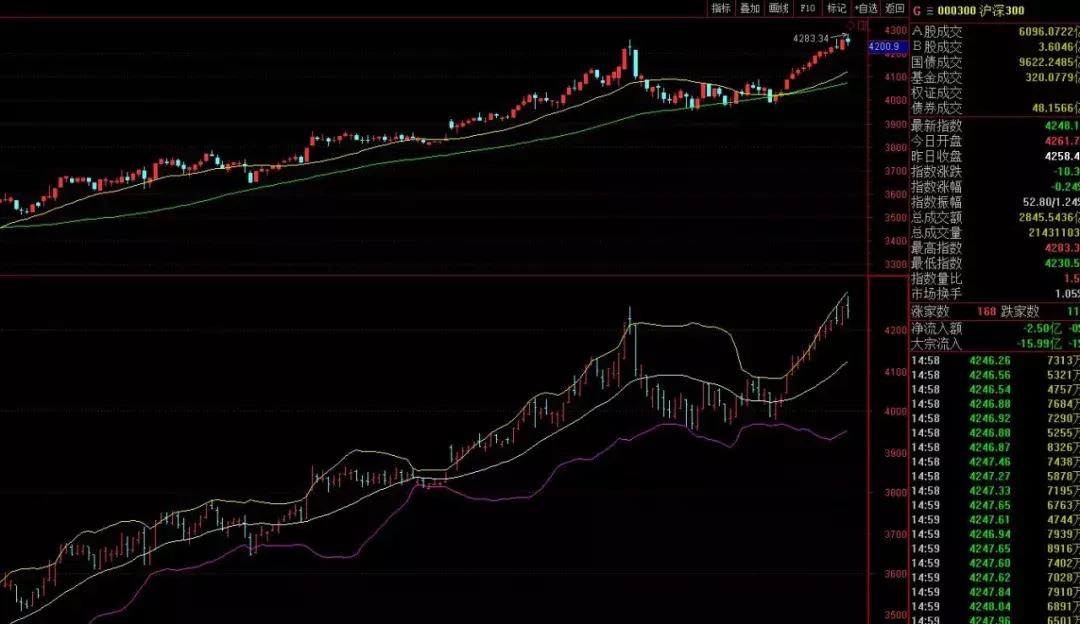The image size is (1080, 624).
Task: Open F10 company information
Action: [808, 8]
